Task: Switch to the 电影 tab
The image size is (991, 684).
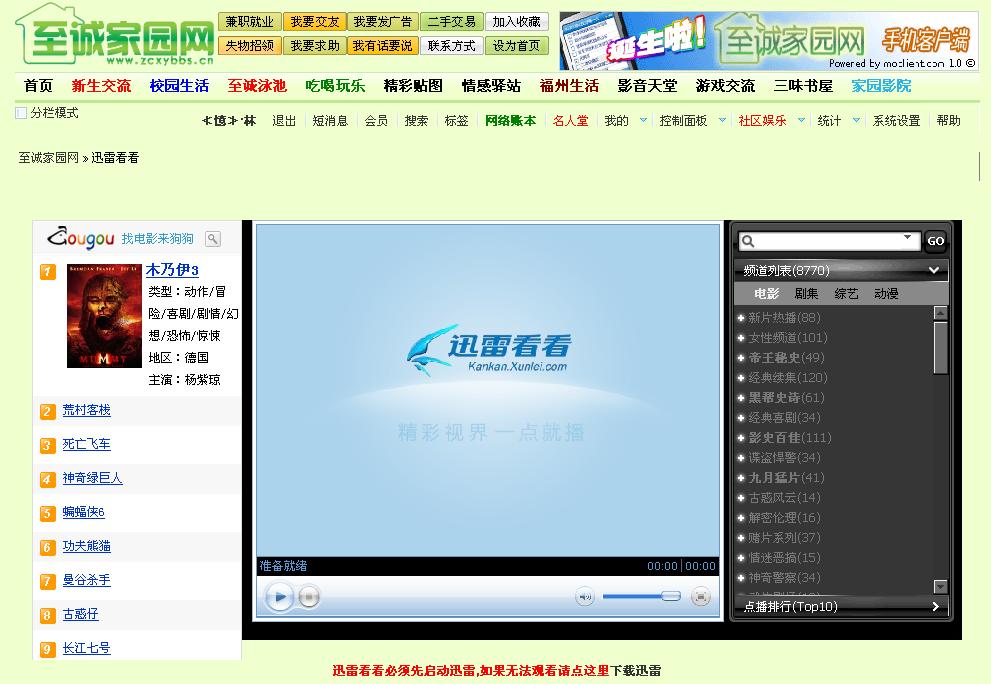Action: coord(766,294)
